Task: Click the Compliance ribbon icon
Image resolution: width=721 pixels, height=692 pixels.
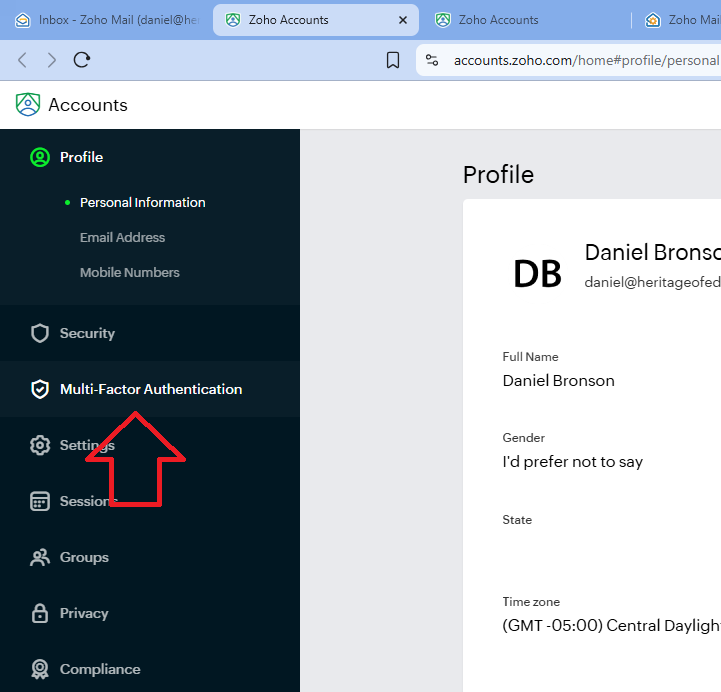Action: (x=40, y=669)
